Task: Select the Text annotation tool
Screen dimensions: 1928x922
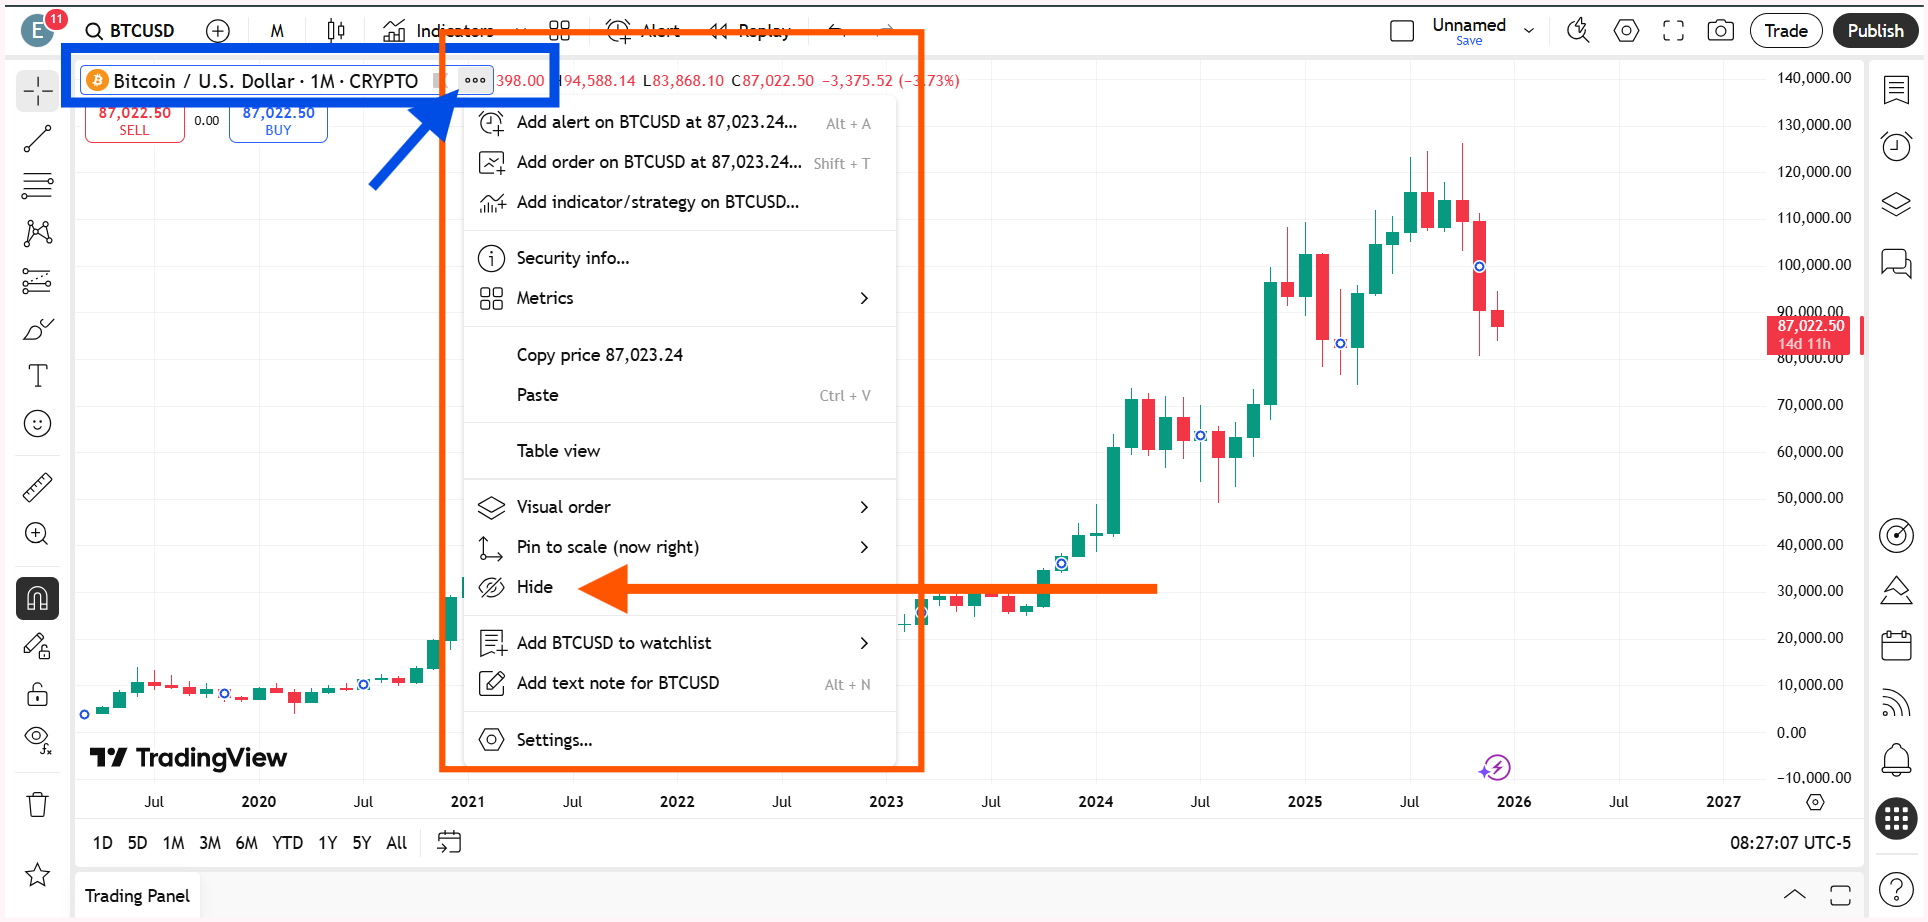Action: [x=37, y=375]
